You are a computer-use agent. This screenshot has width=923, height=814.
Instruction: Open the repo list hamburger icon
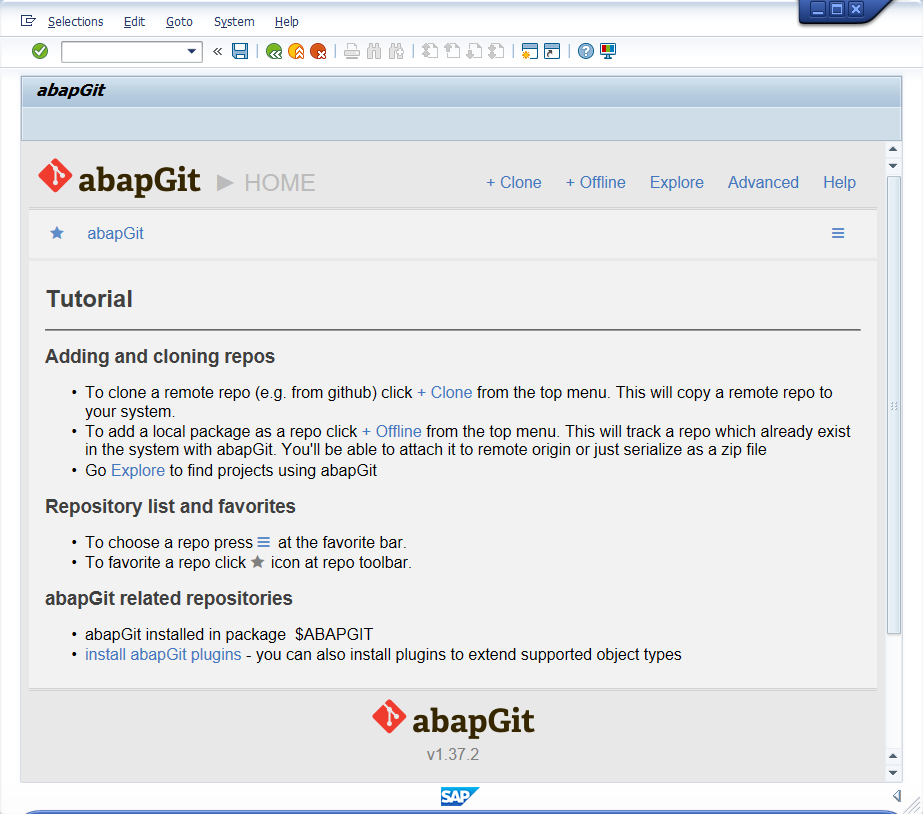(838, 233)
